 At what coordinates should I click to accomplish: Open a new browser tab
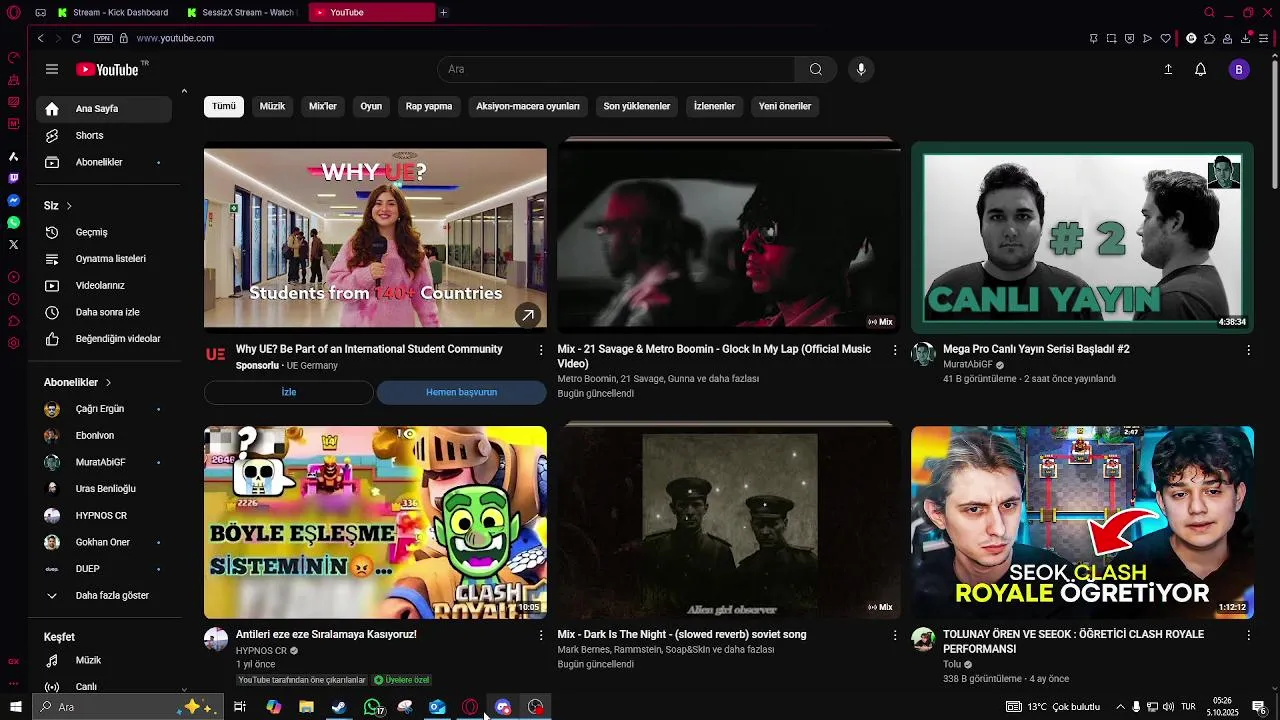(443, 12)
